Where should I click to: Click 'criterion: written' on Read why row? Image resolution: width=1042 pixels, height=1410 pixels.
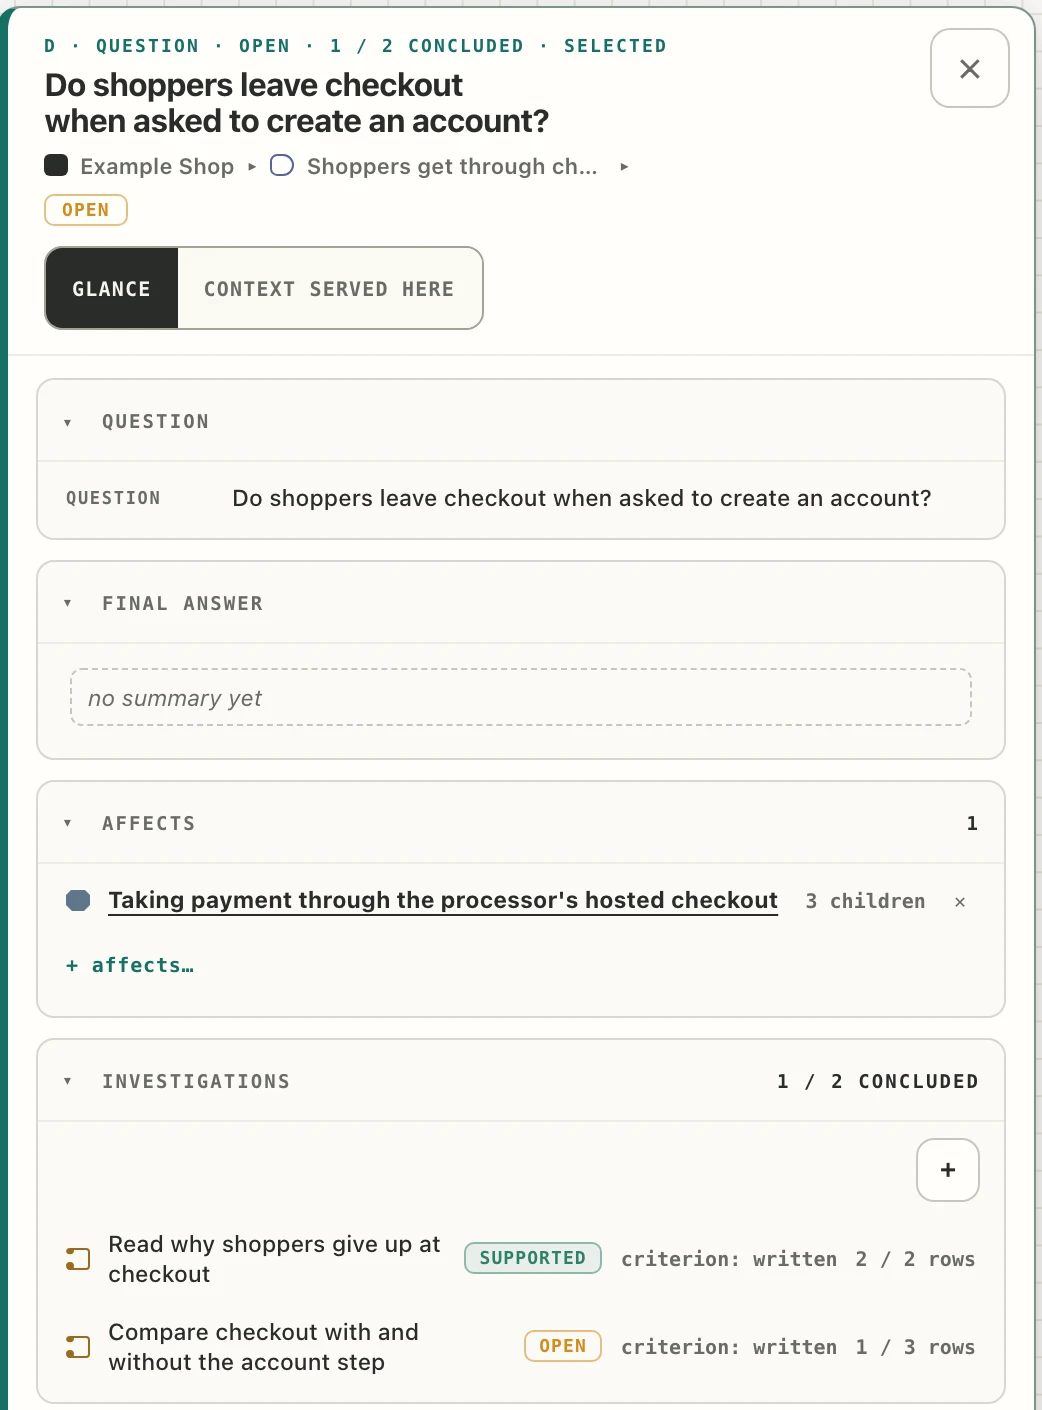point(729,1259)
